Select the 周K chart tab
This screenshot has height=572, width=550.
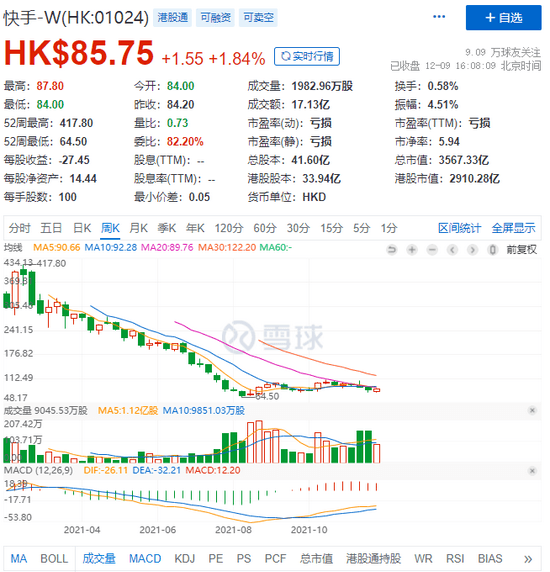(x=110, y=228)
